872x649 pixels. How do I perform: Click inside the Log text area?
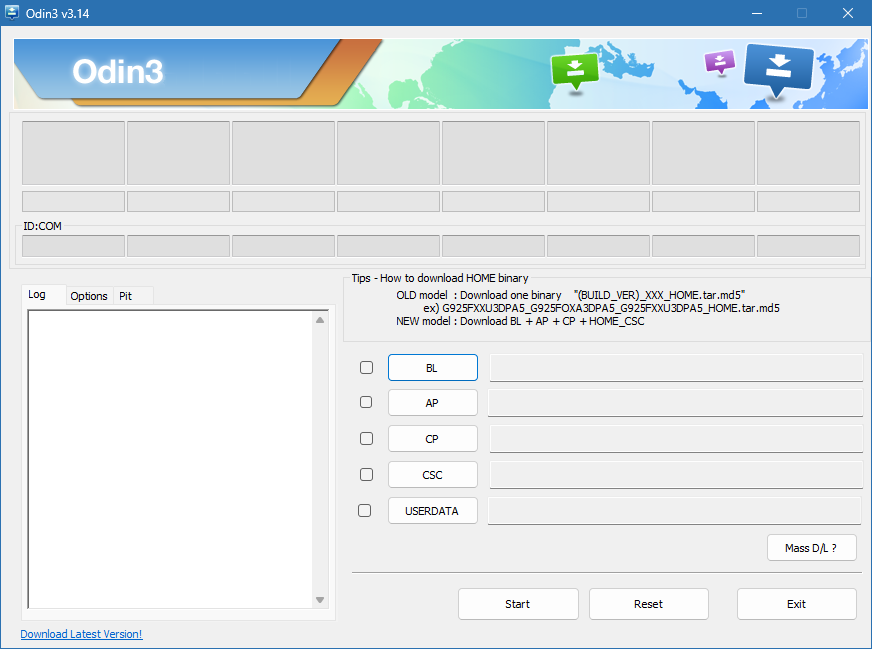170,459
